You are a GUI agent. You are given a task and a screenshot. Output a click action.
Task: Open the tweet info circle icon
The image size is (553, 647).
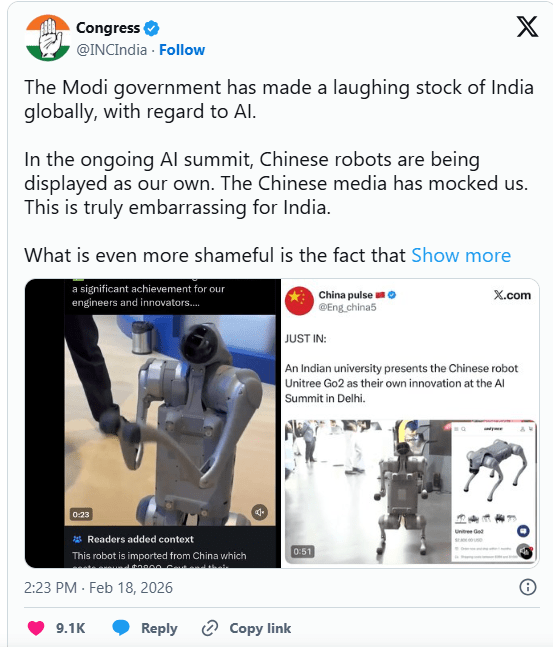(x=528, y=587)
